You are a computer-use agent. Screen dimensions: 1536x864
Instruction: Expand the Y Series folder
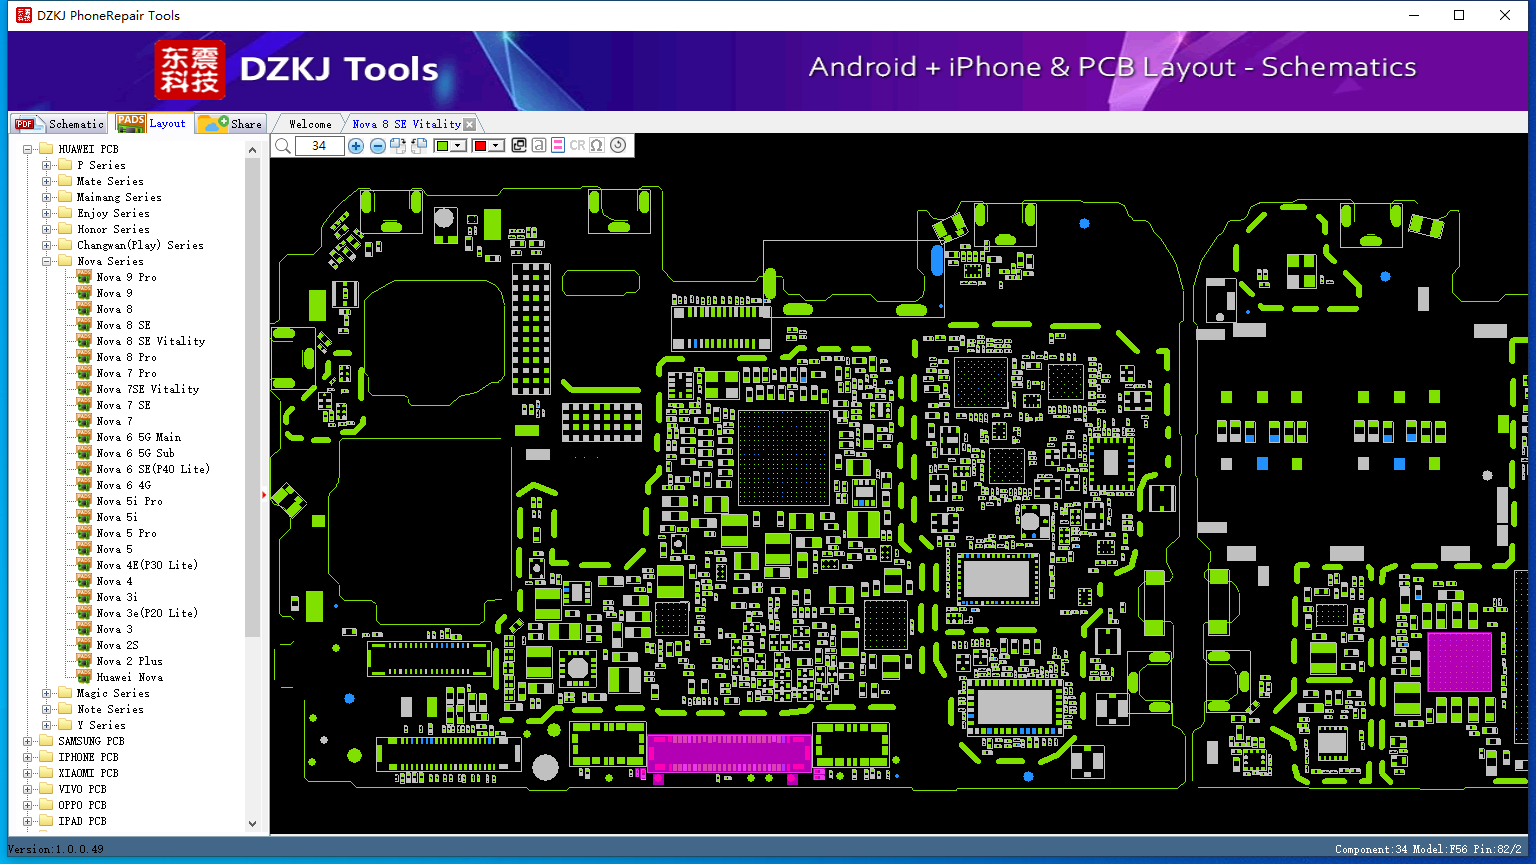47,726
